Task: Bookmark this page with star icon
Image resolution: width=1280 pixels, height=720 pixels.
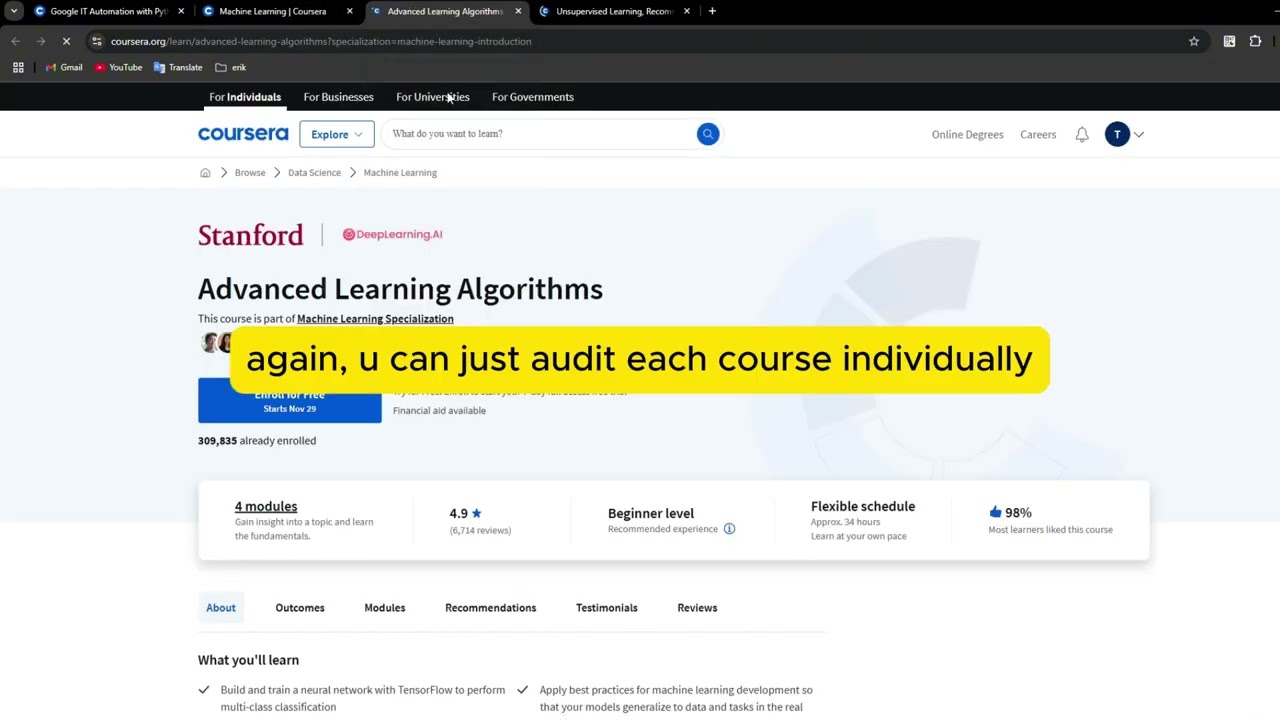Action: click(1194, 41)
